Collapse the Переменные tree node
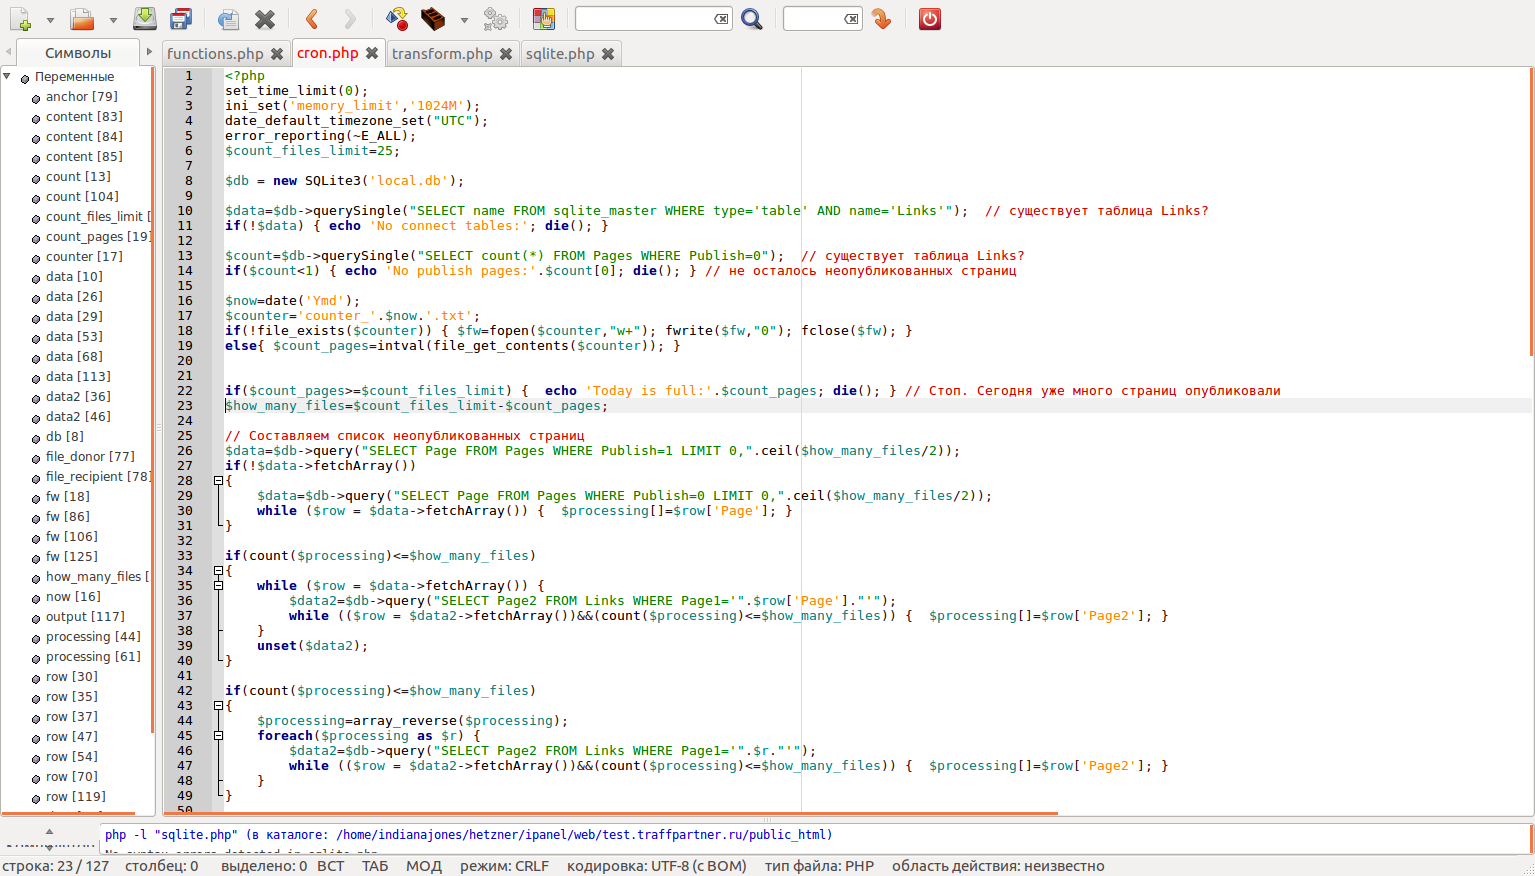The height and width of the screenshot is (876, 1535). point(8,76)
